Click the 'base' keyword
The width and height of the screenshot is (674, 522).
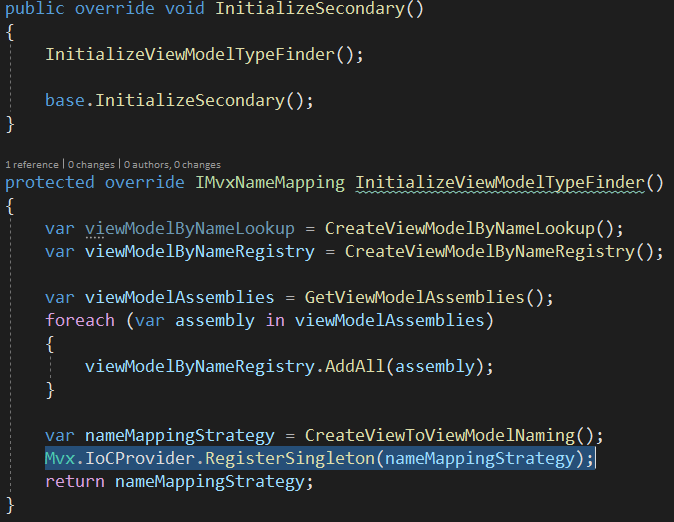[x=65, y=100]
